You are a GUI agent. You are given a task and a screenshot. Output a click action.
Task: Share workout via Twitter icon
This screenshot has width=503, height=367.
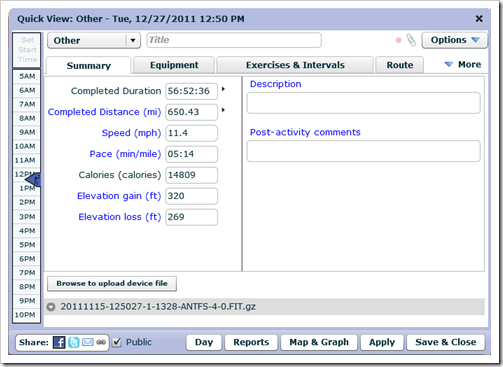[74, 342]
